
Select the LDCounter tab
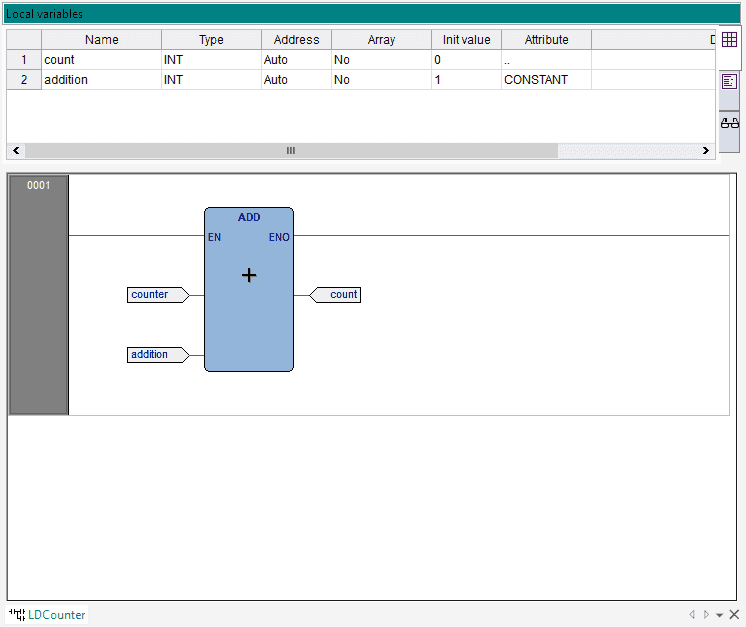pyautogui.click(x=56, y=614)
